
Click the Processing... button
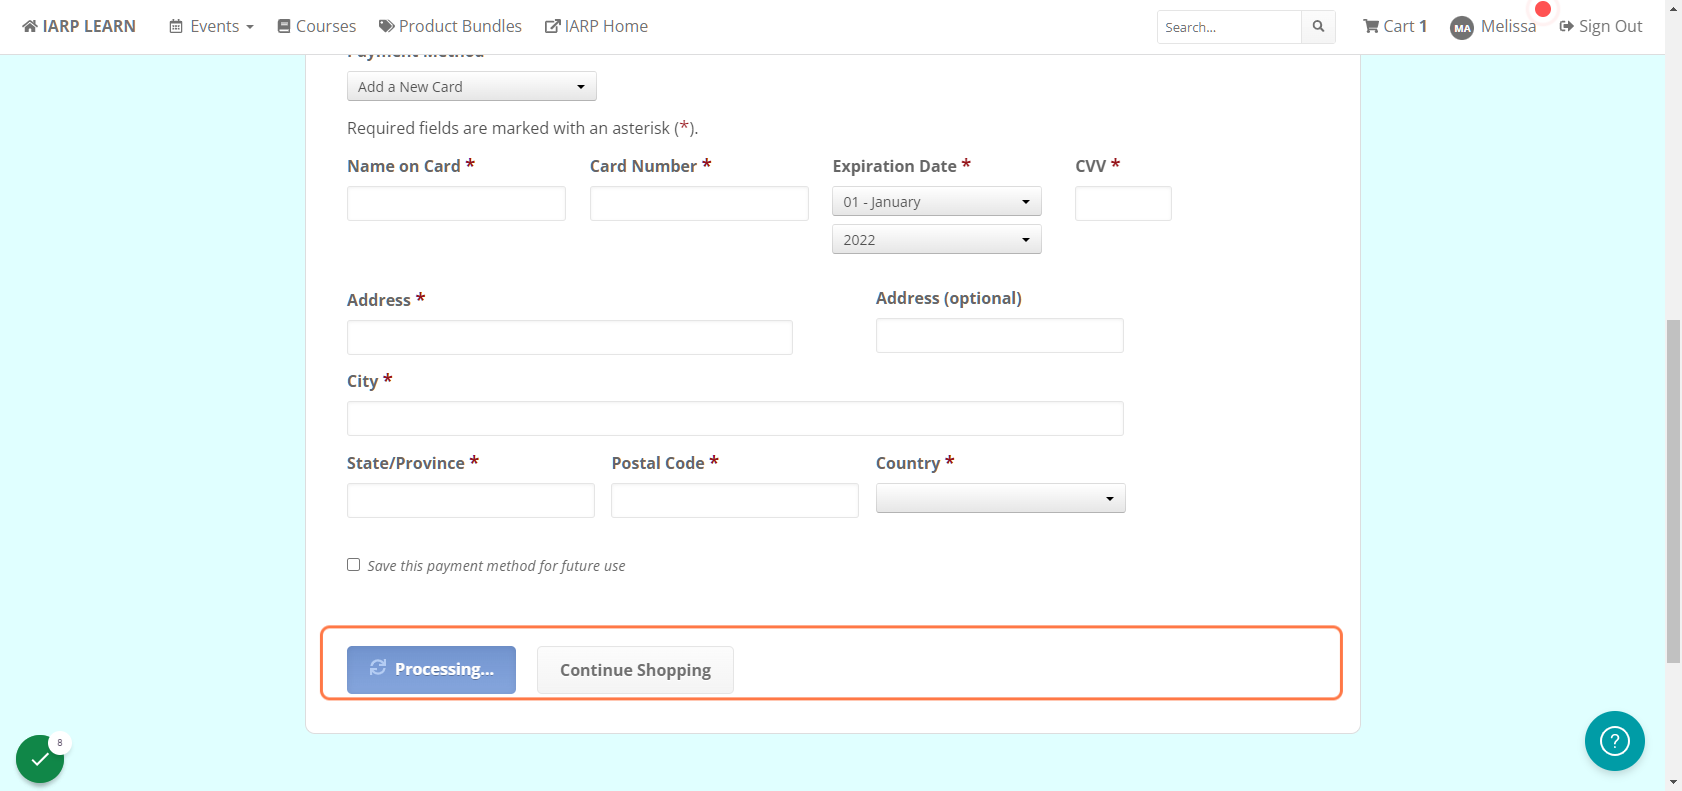click(431, 670)
